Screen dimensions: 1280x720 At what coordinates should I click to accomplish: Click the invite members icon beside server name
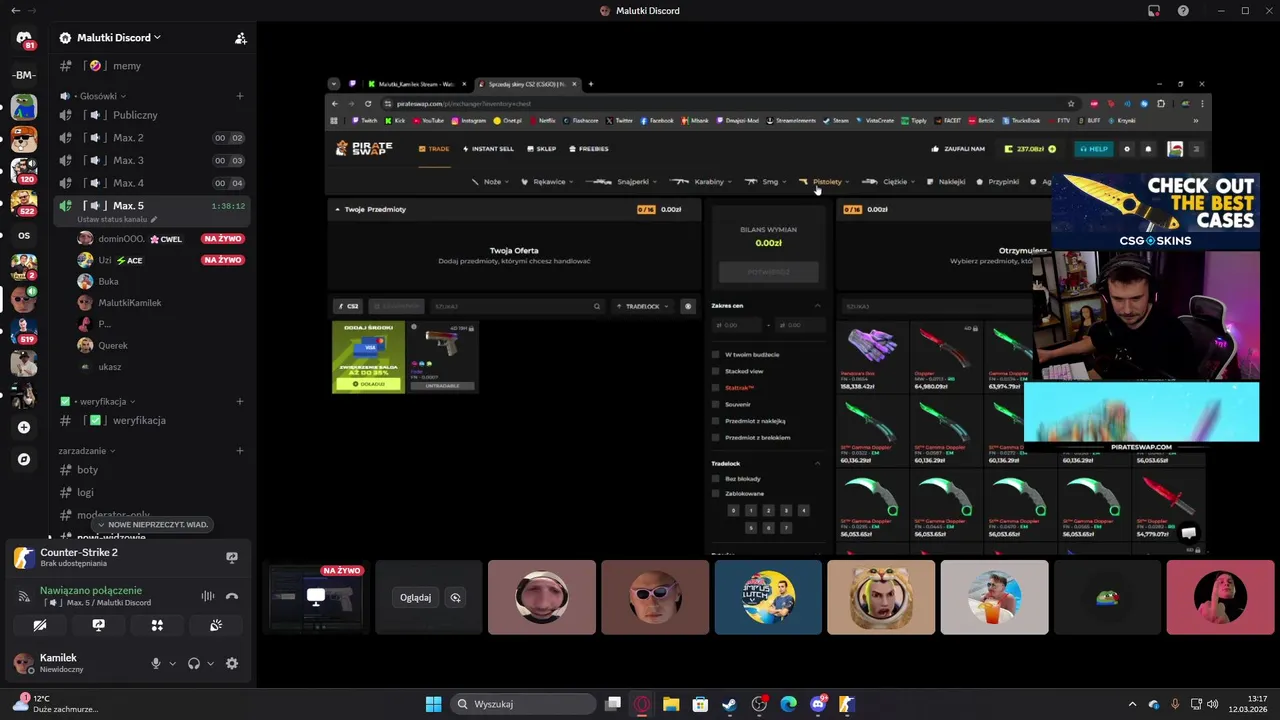point(240,38)
